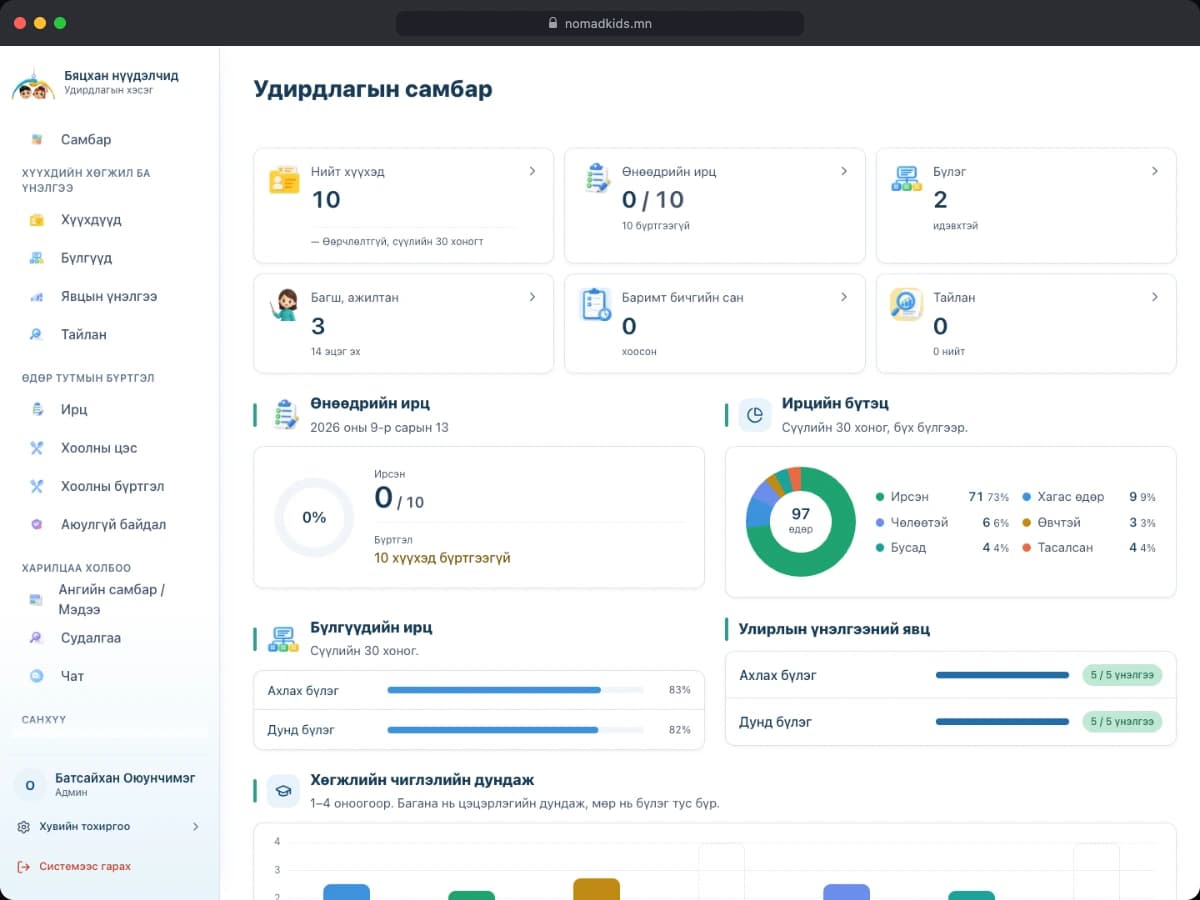Click the Судалгаа sidebar icon
Image resolution: width=1200 pixels, height=900 pixels.
pyautogui.click(x=37, y=638)
